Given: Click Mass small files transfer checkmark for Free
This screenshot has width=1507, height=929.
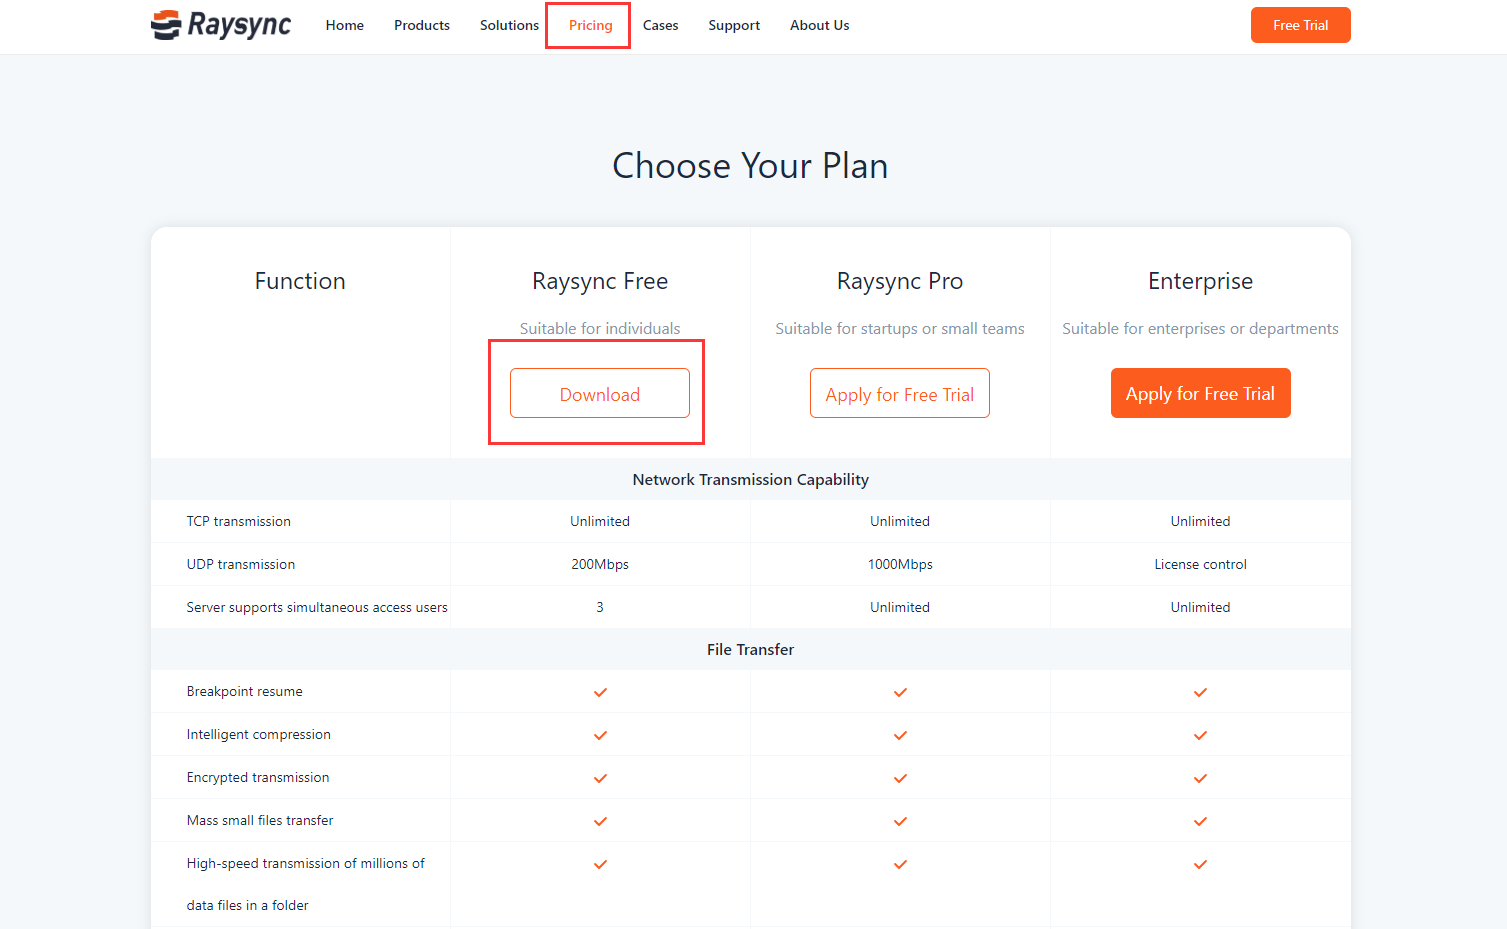Looking at the screenshot, I should click(x=600, y=821).
